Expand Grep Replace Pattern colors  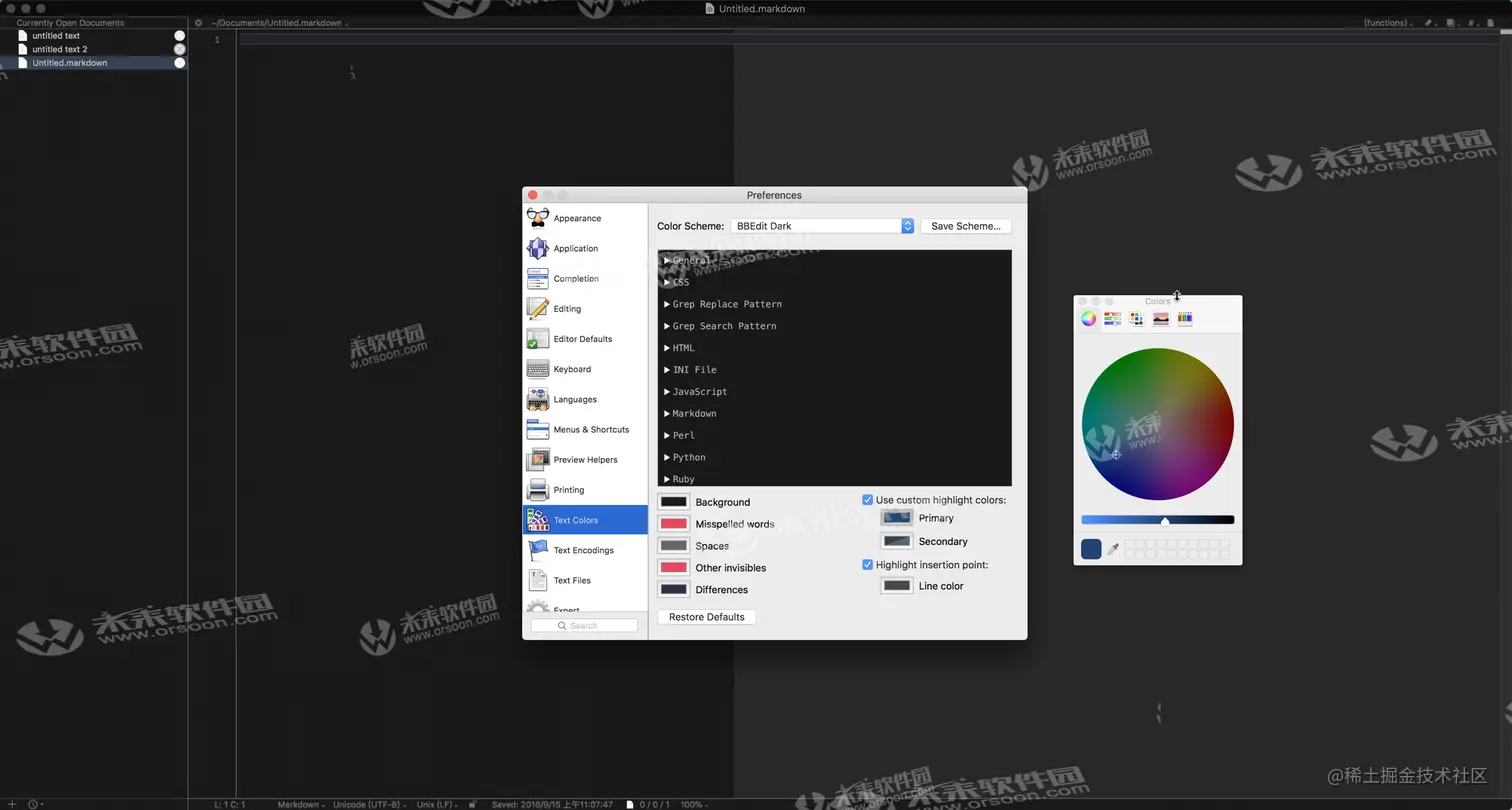[x=667, y=304]
